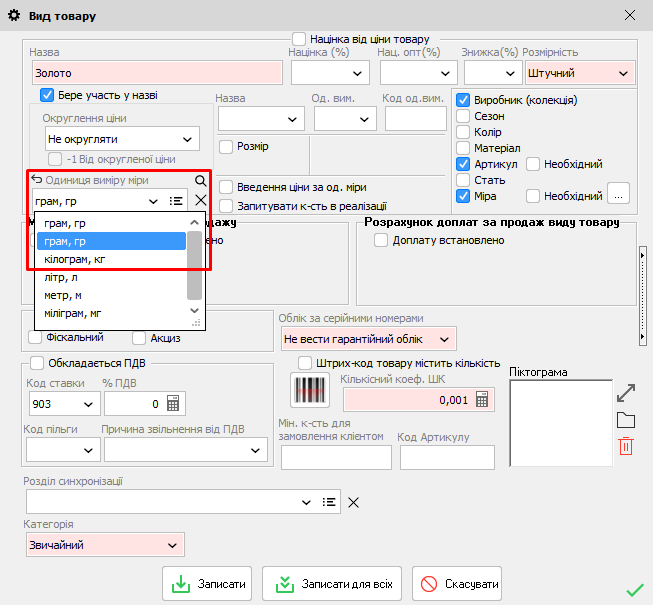Screen dimensions: 653x605
Task: Open the calculator next to % ПДВ field
Action: pos(172,404)
